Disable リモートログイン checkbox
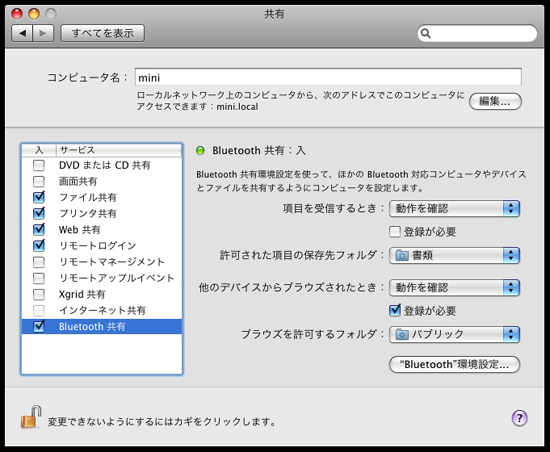550x452 pixels. [39, 245]
